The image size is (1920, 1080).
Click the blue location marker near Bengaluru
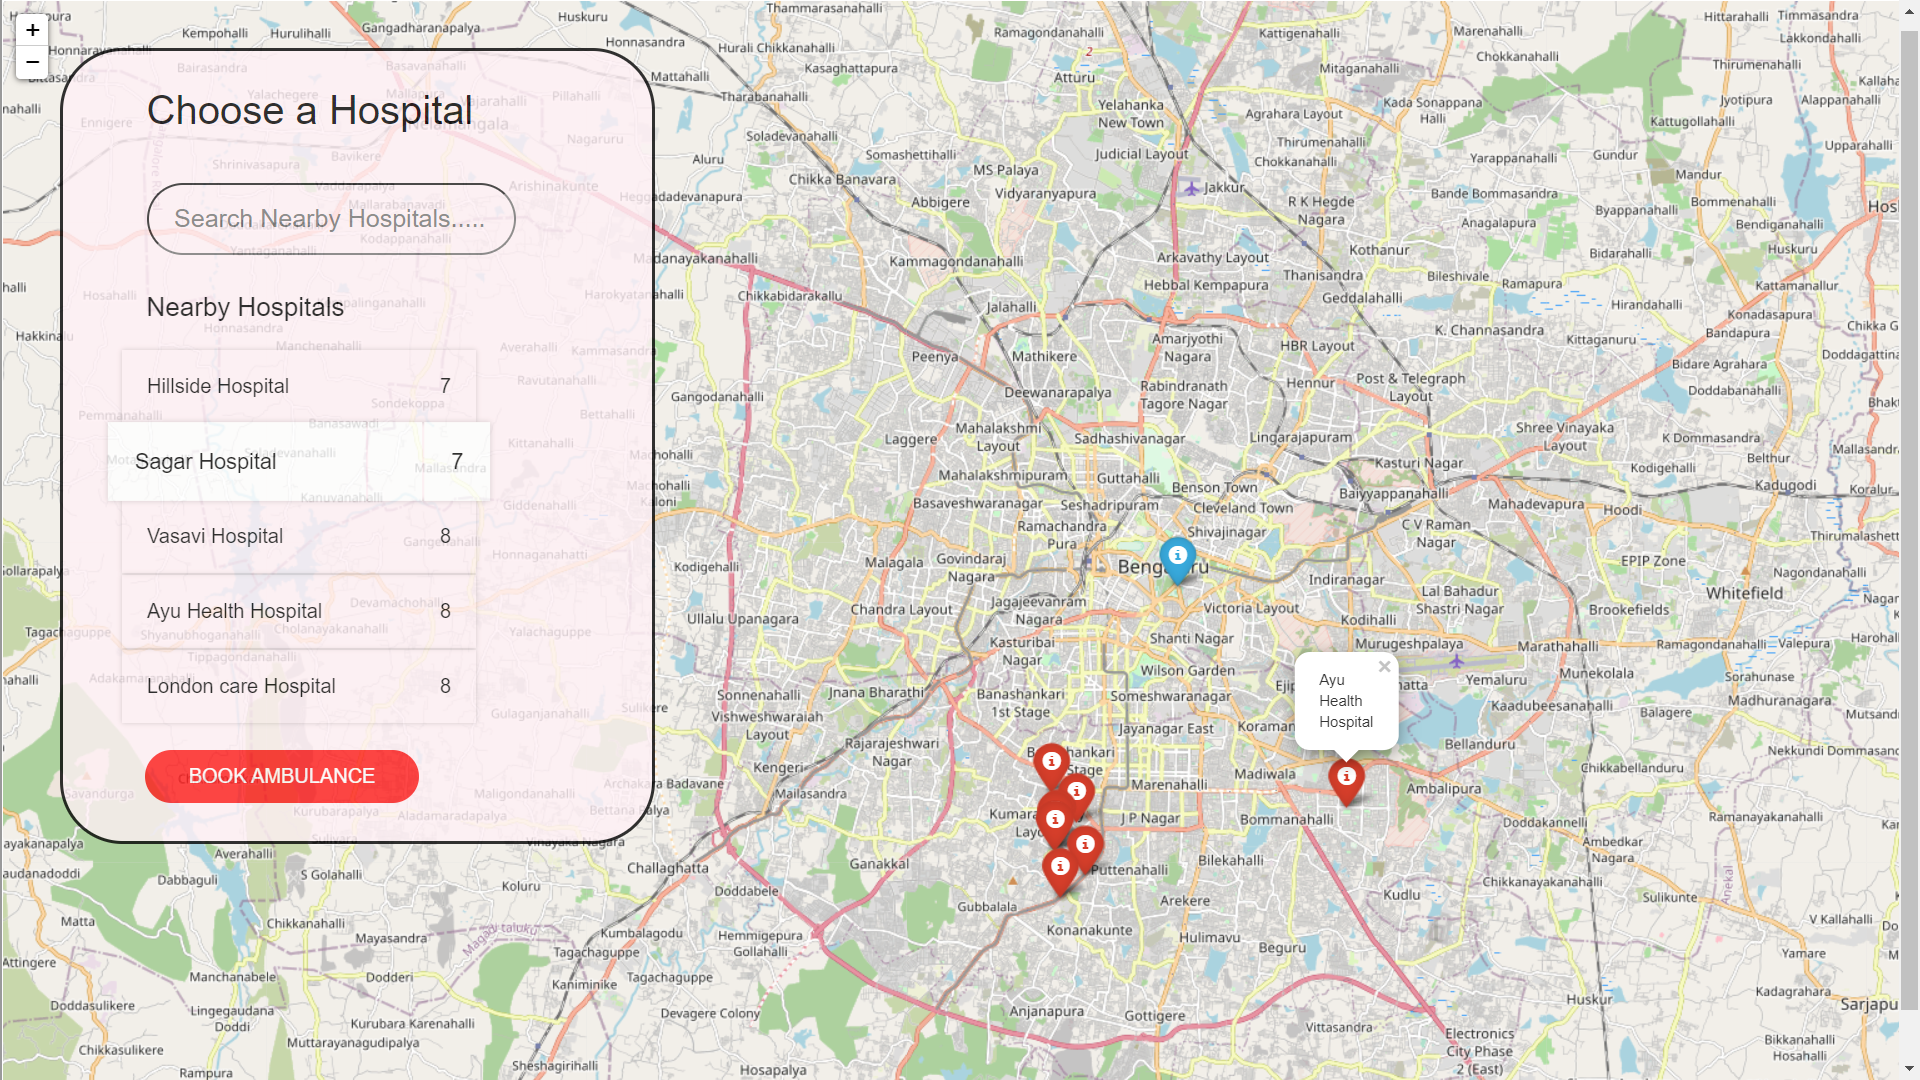[x=1177, y=557]
